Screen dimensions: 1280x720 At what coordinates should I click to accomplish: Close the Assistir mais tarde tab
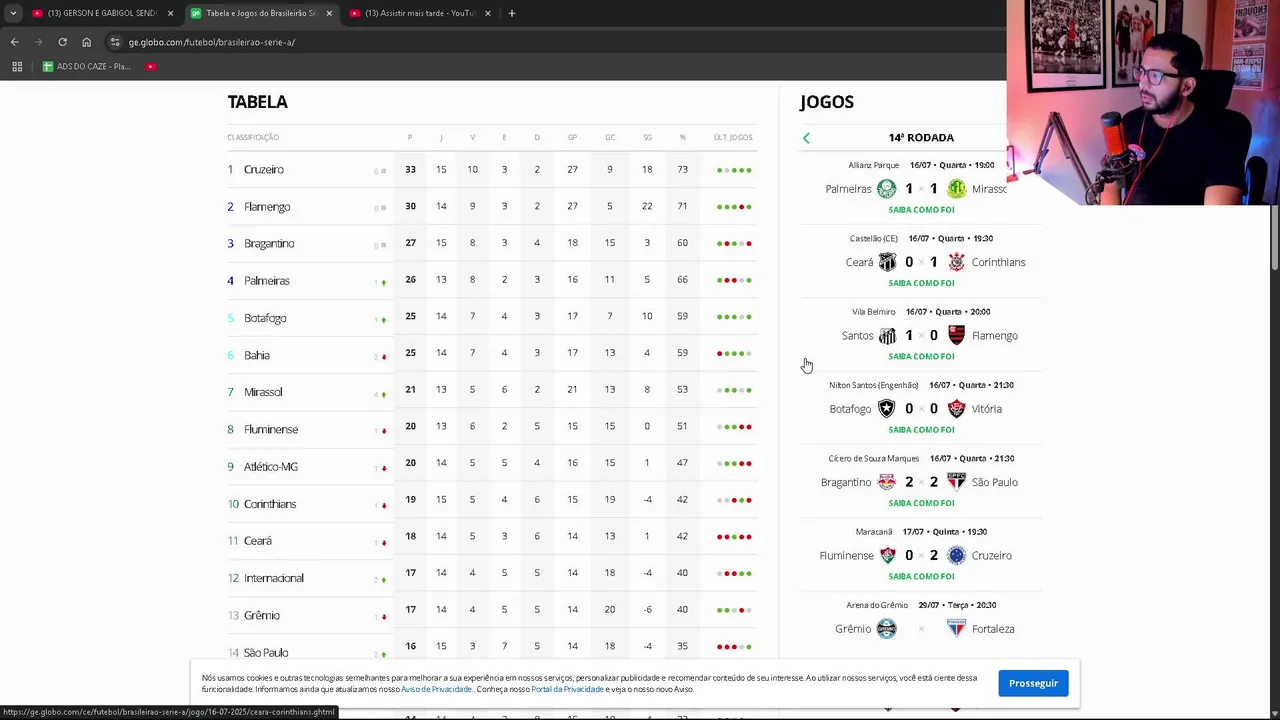tap(488, 13)
